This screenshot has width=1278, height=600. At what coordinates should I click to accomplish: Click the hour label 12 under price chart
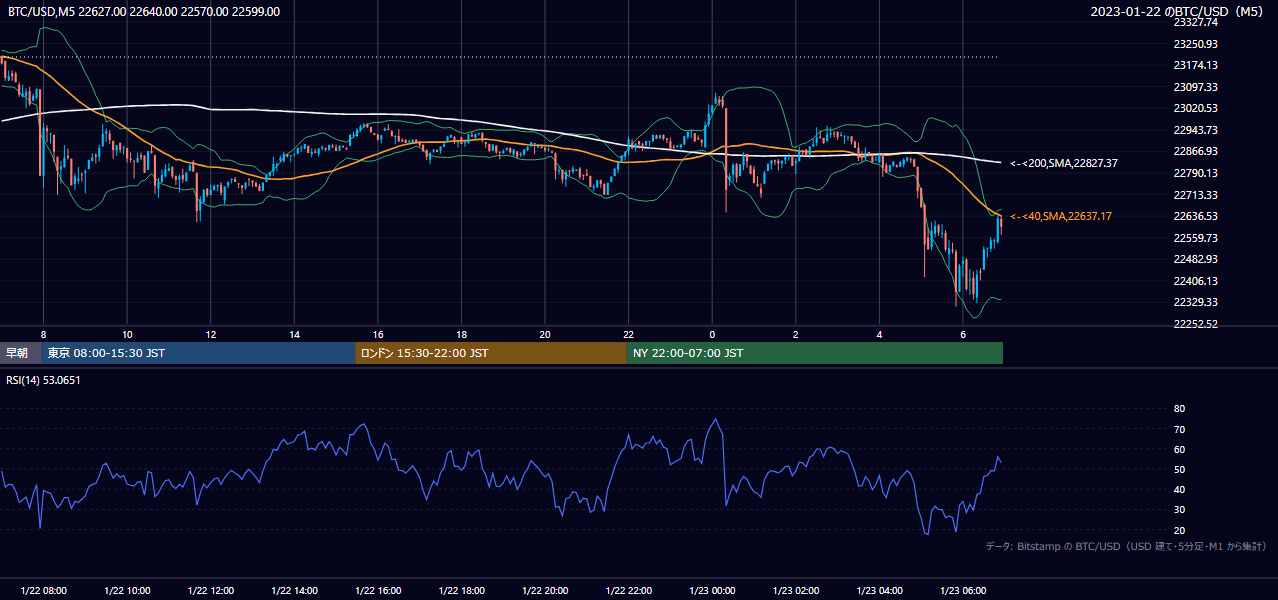(211, 334)
